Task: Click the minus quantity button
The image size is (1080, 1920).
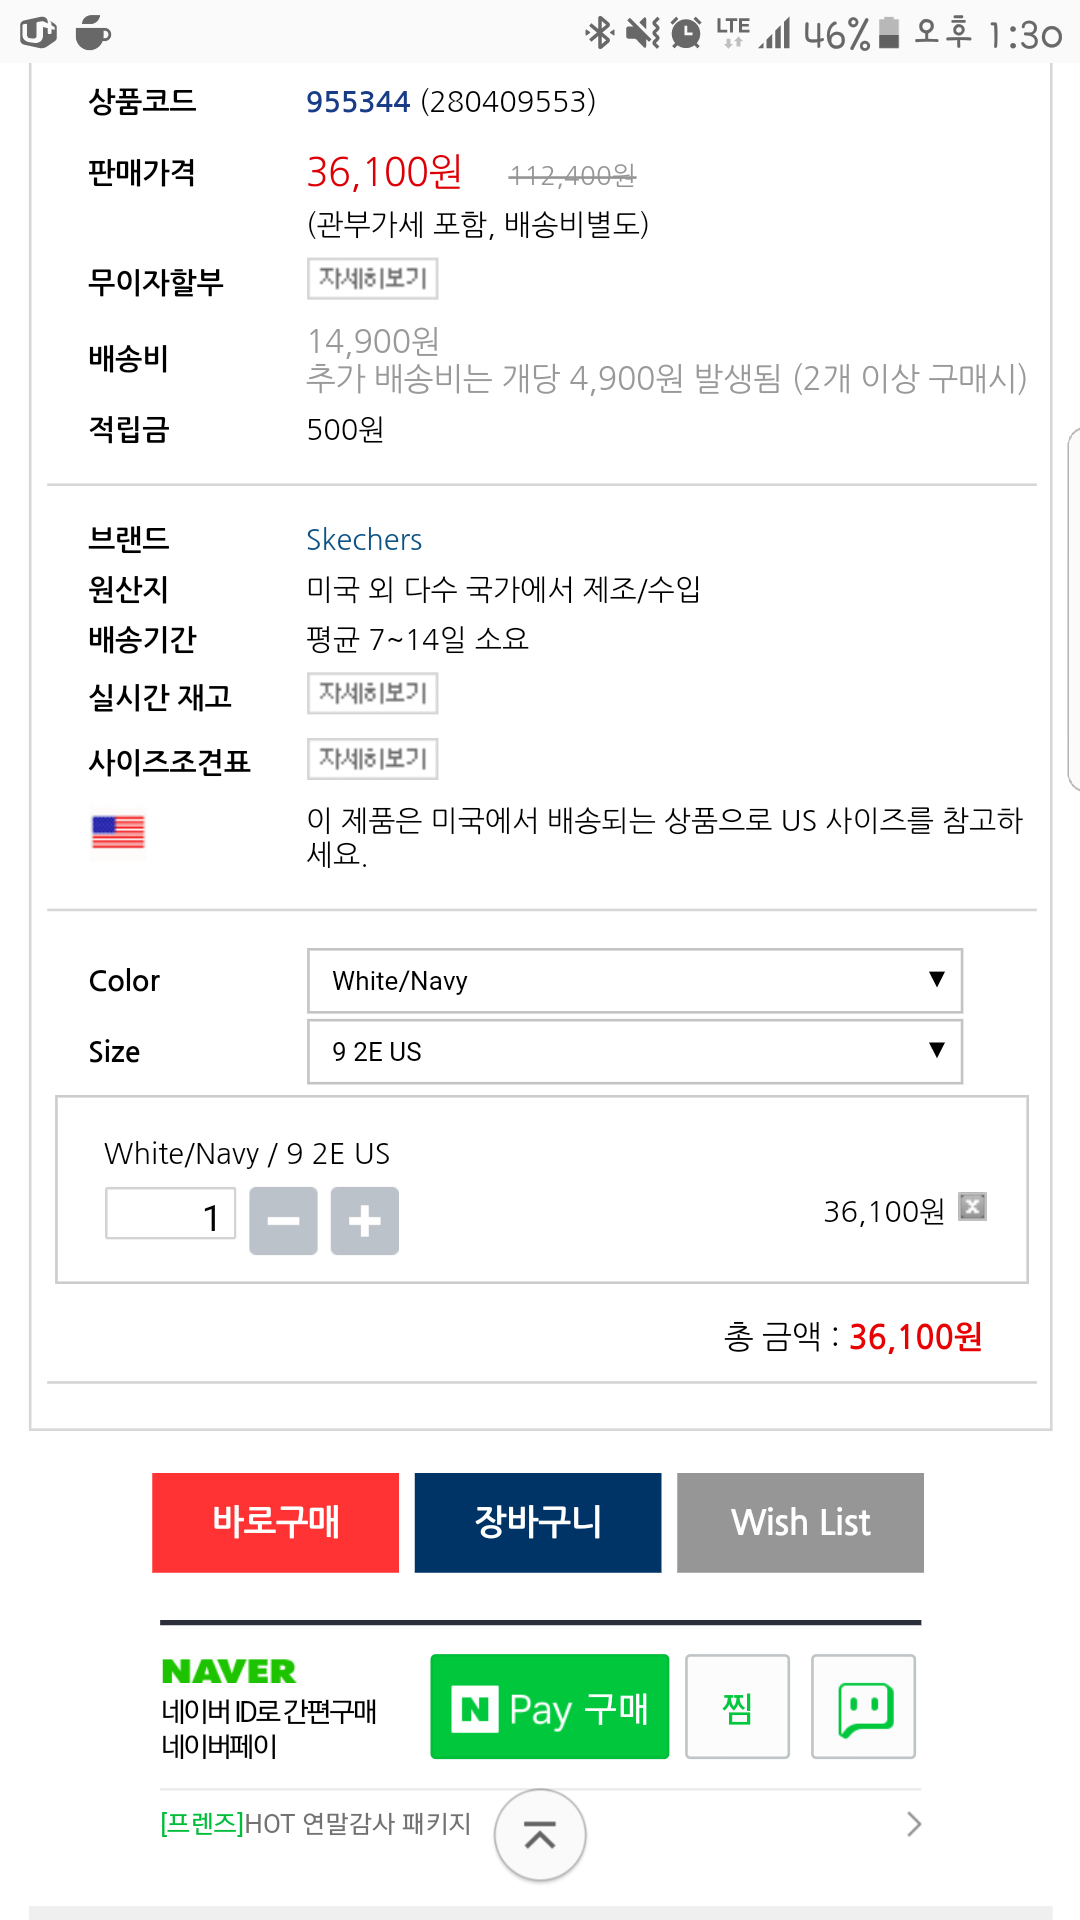Action: pos(283,1221)
